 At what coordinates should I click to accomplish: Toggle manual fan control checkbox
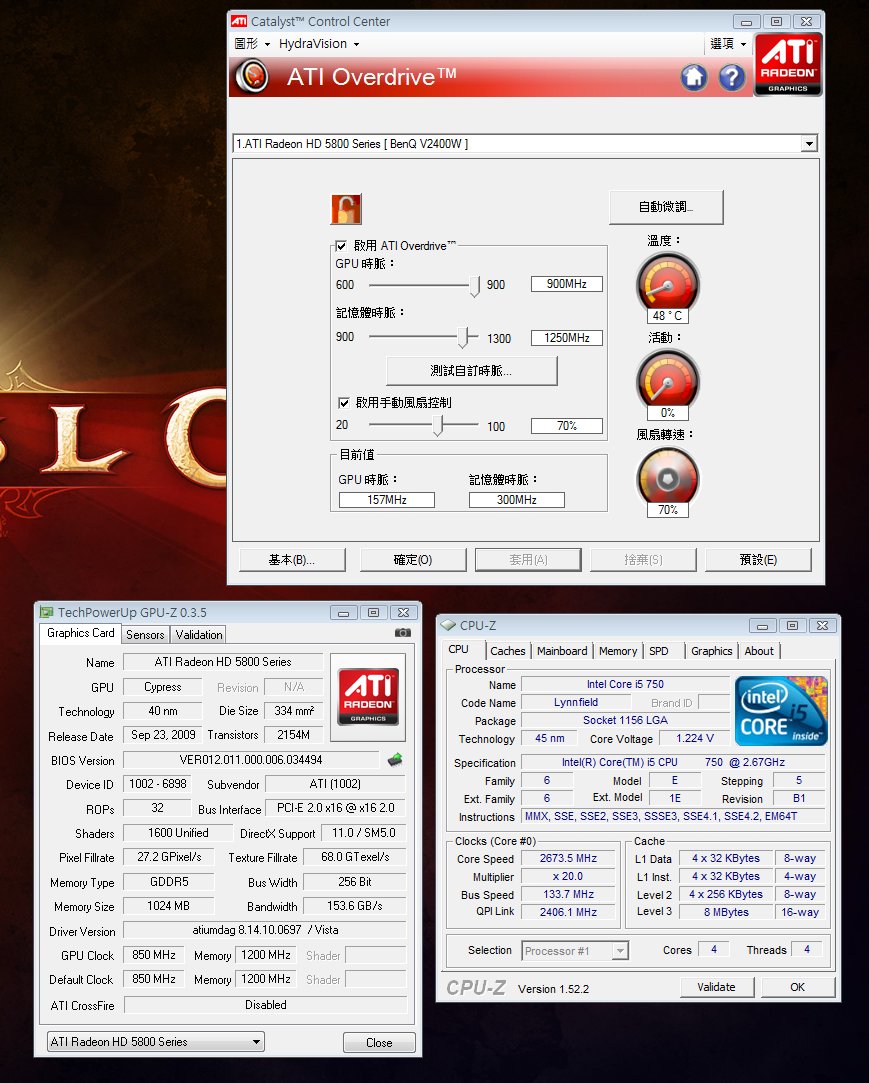pyautogui.click(x=343, y=403)
